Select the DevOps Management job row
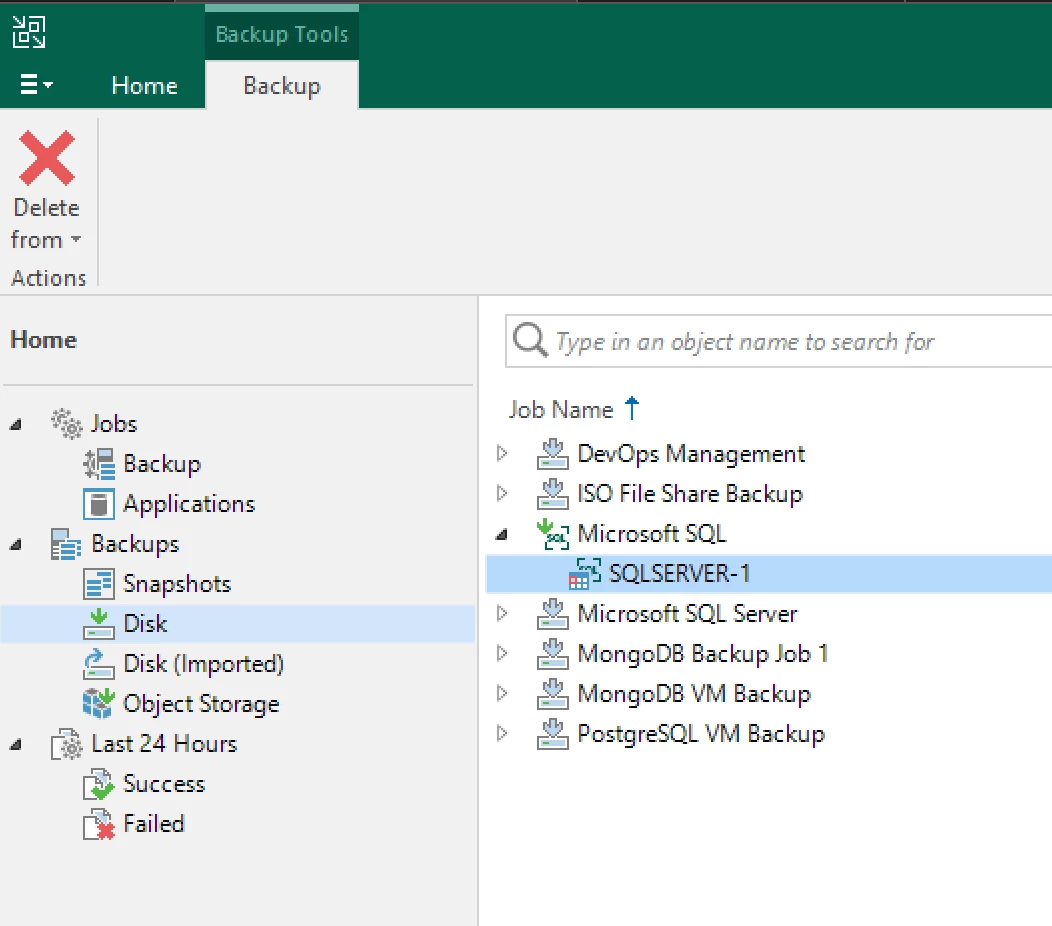Viewport: 1052px width, 926px height. coord(691,454)
